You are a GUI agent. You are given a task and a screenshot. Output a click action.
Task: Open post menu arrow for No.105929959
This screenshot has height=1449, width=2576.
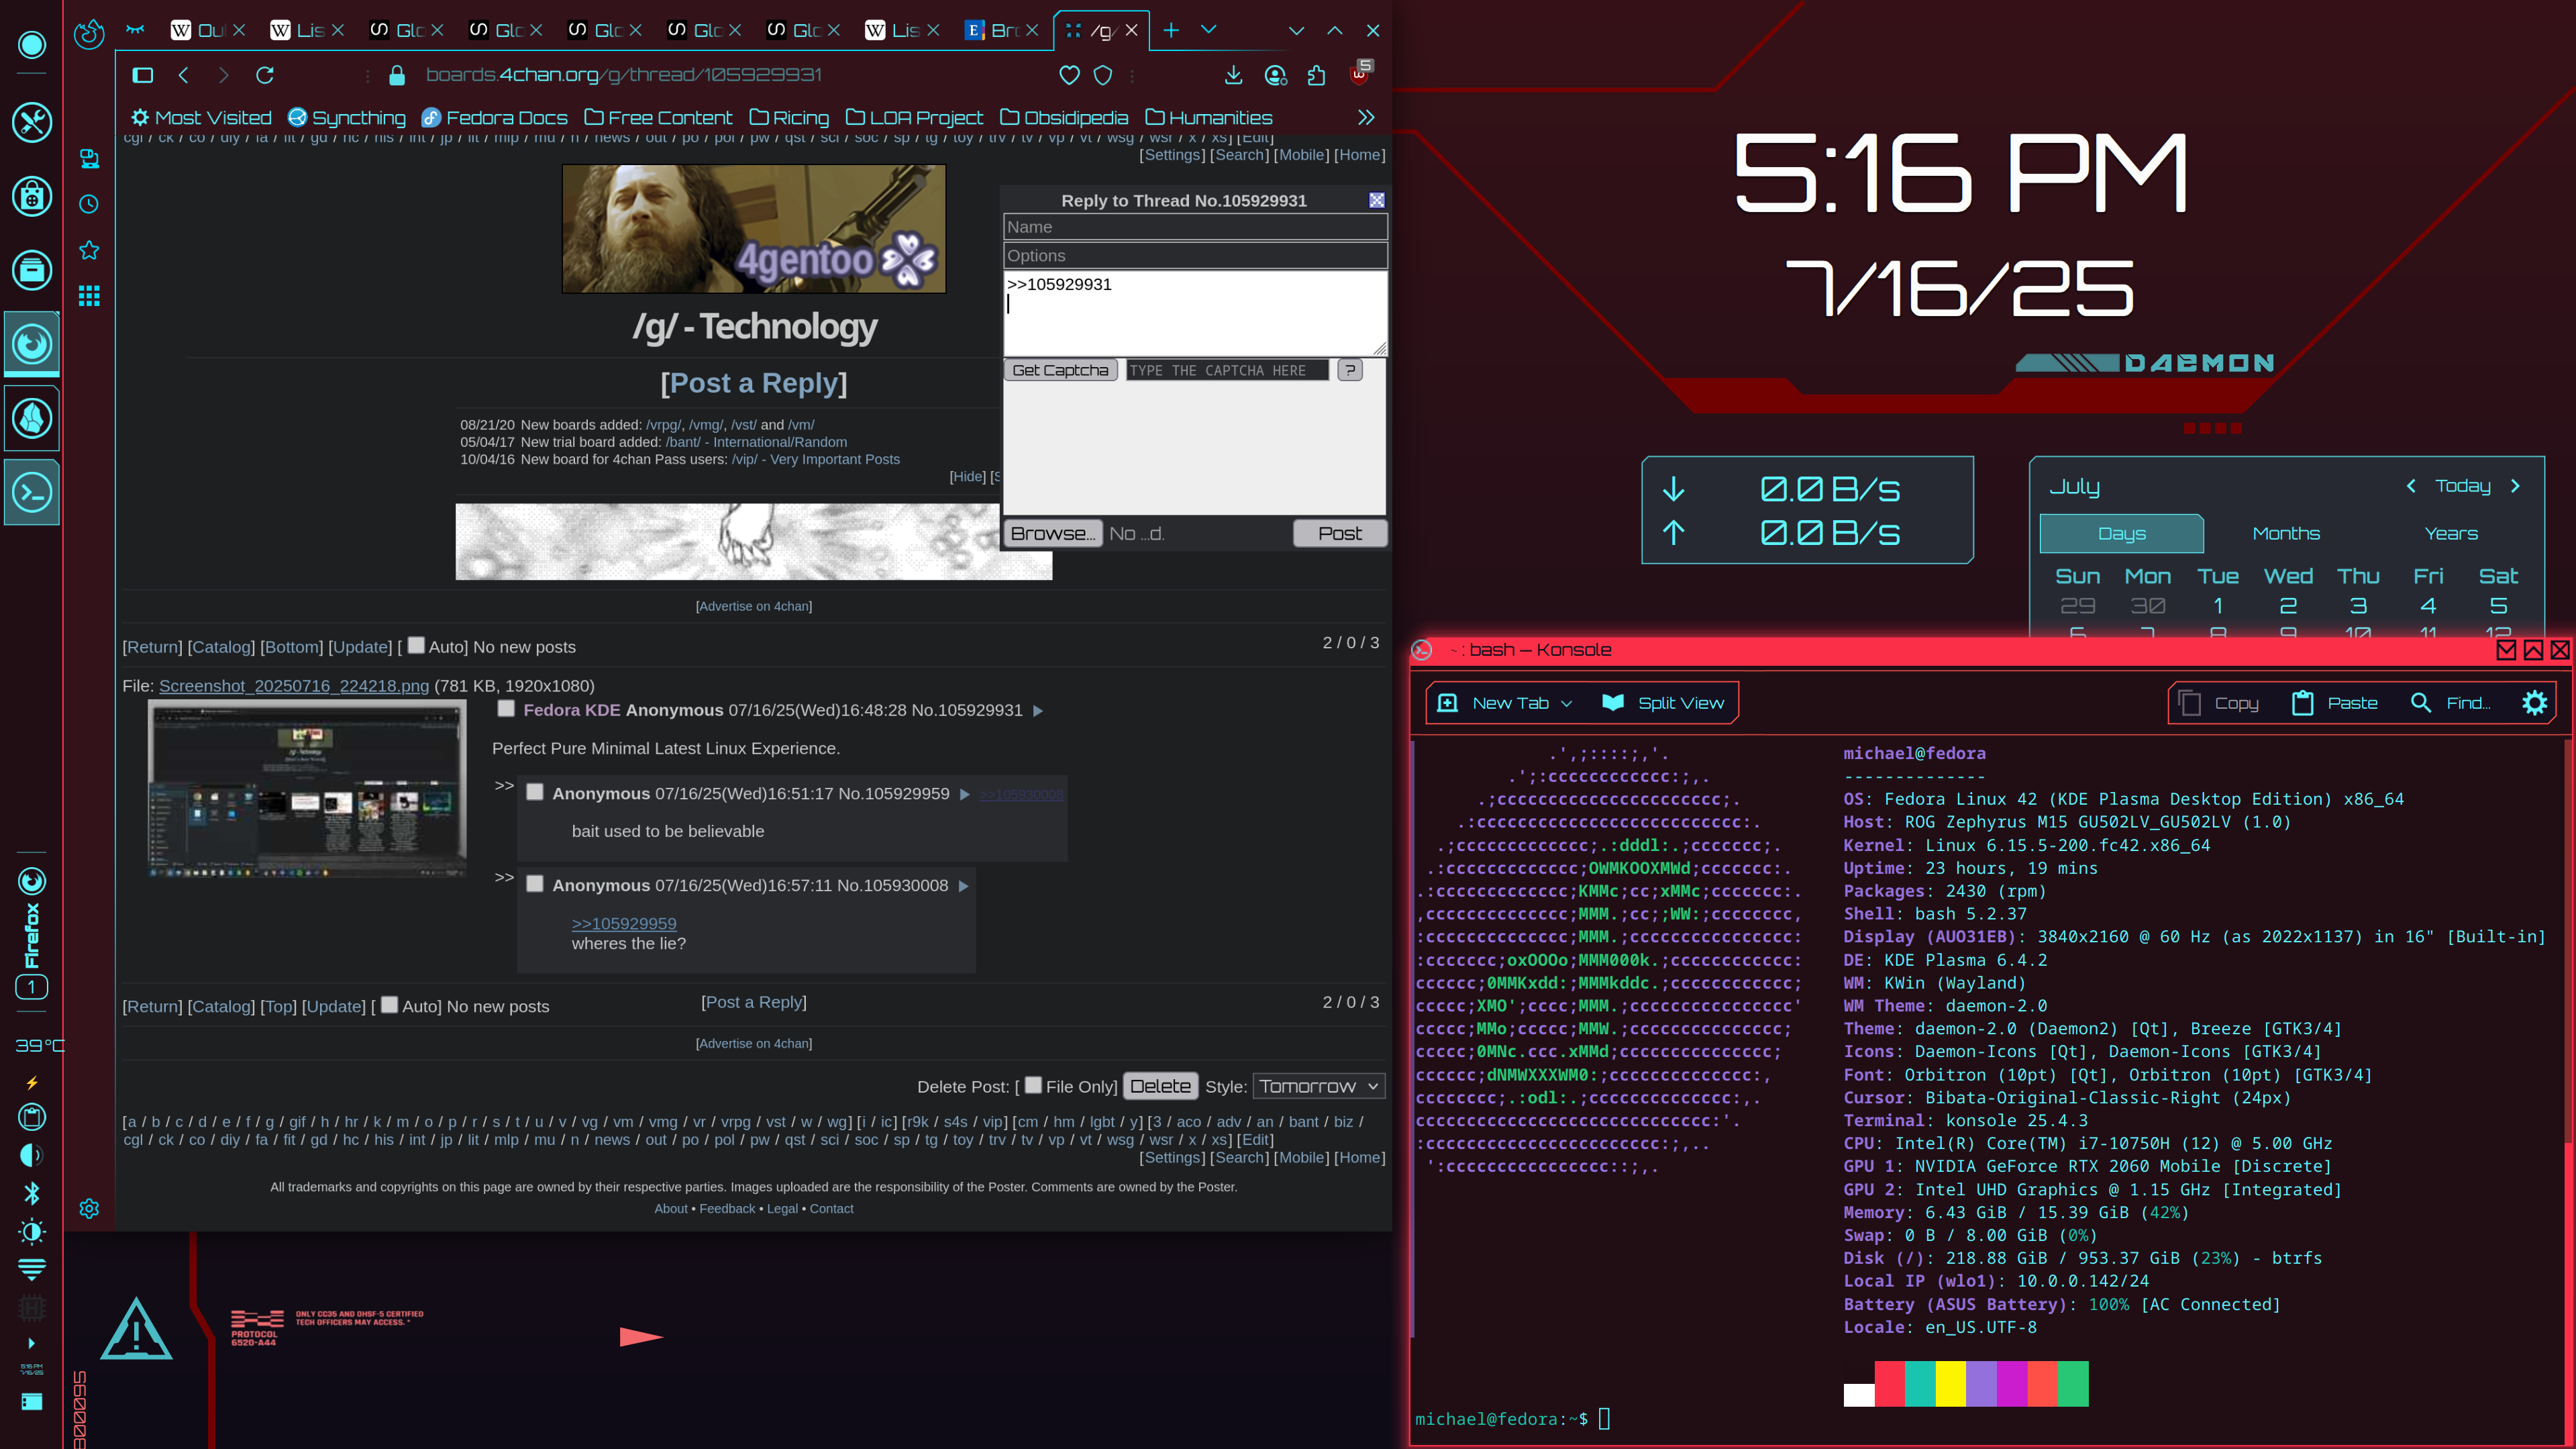tap(965, 794)
